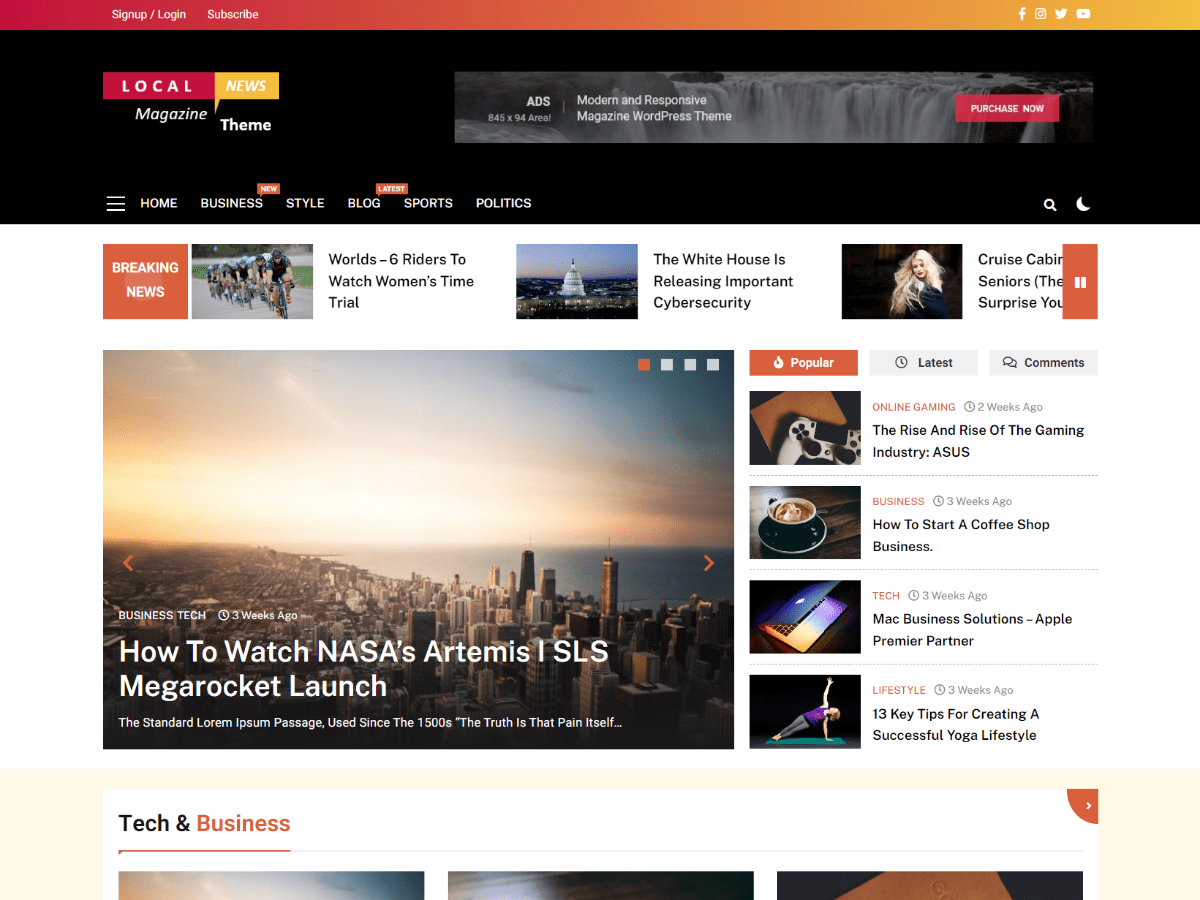Visit the Facebook page icon
The image size is (1200, 900).
[x=1021, y=13]
